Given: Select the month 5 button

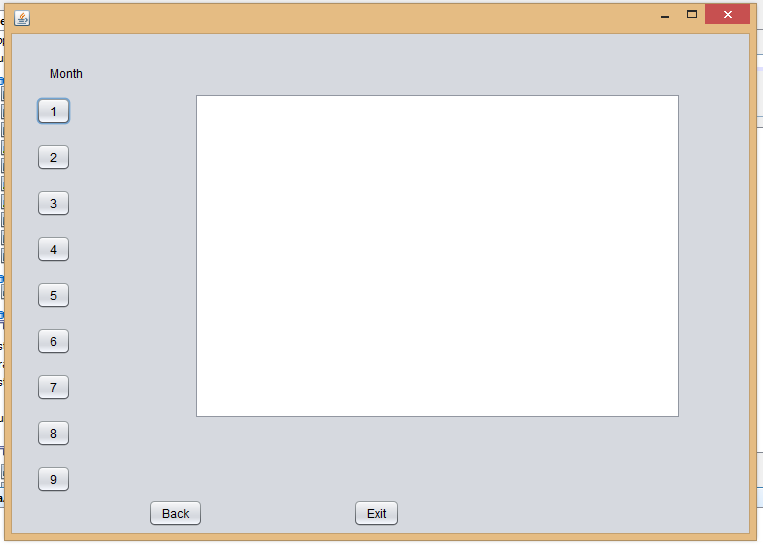Looking at the screenshot, I should pos(54,295).
